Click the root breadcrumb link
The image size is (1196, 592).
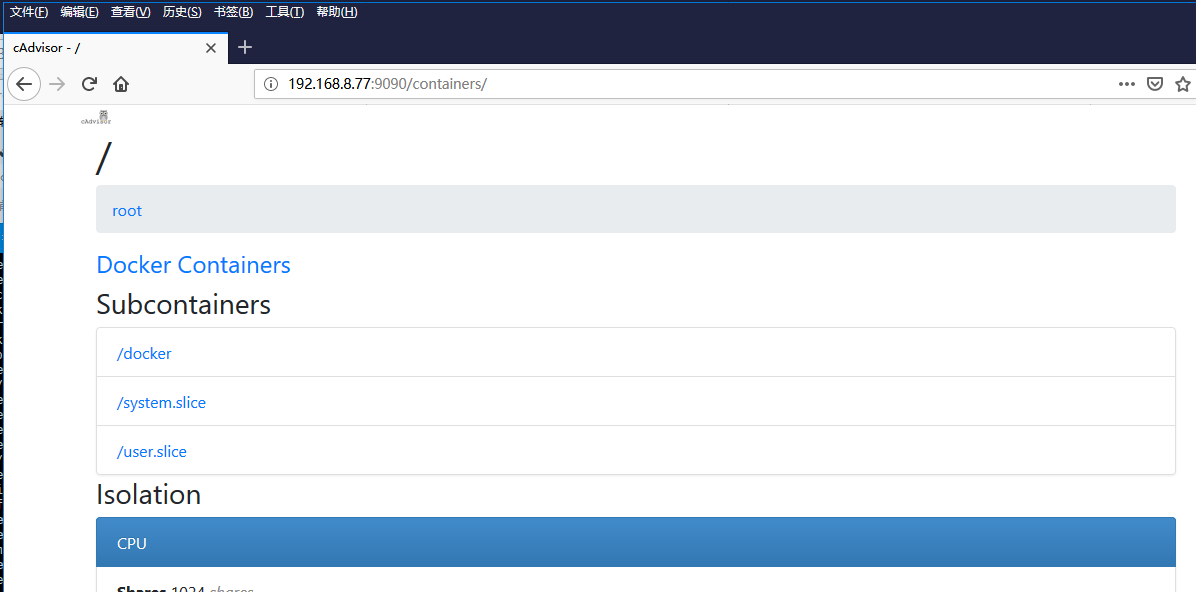tap(127, 211)
